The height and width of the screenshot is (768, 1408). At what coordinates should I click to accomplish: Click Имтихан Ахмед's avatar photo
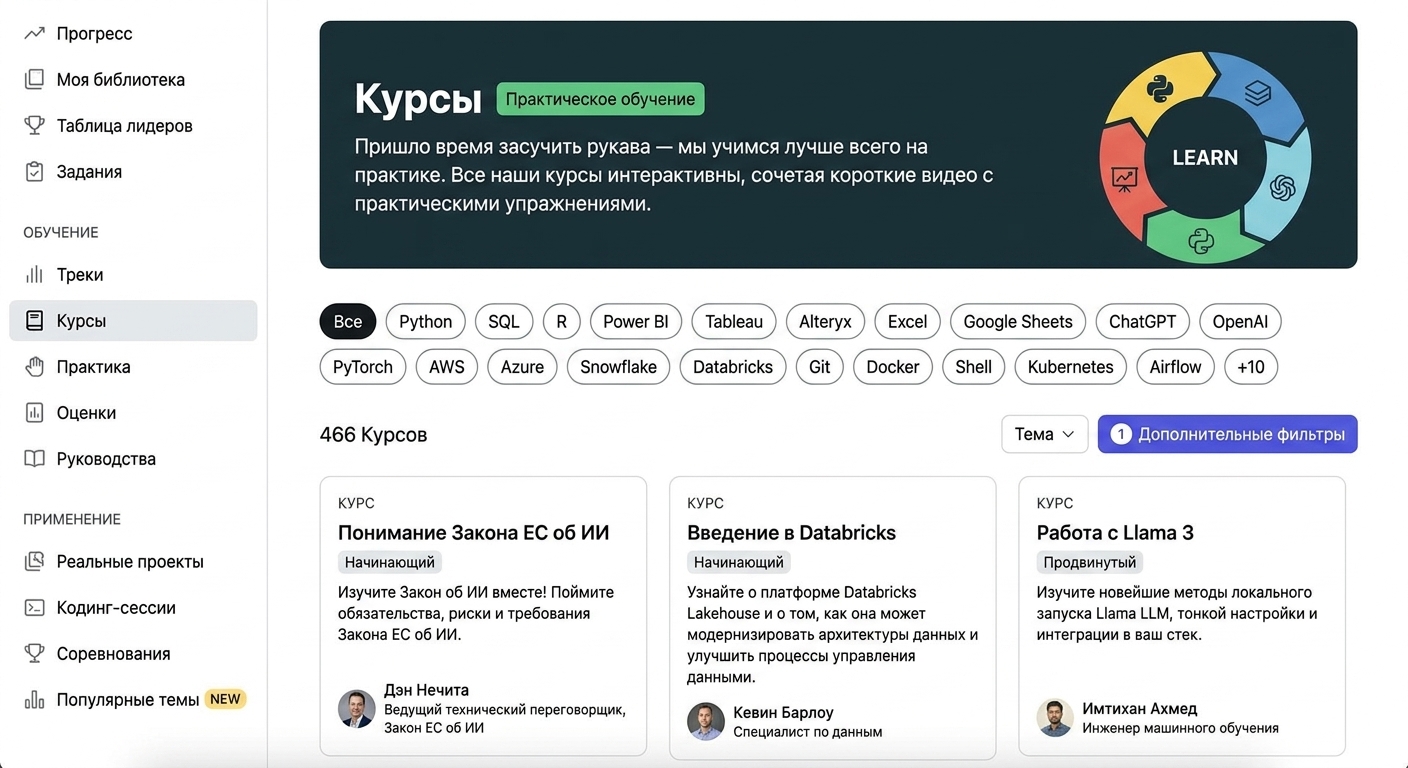point(1055,717)
